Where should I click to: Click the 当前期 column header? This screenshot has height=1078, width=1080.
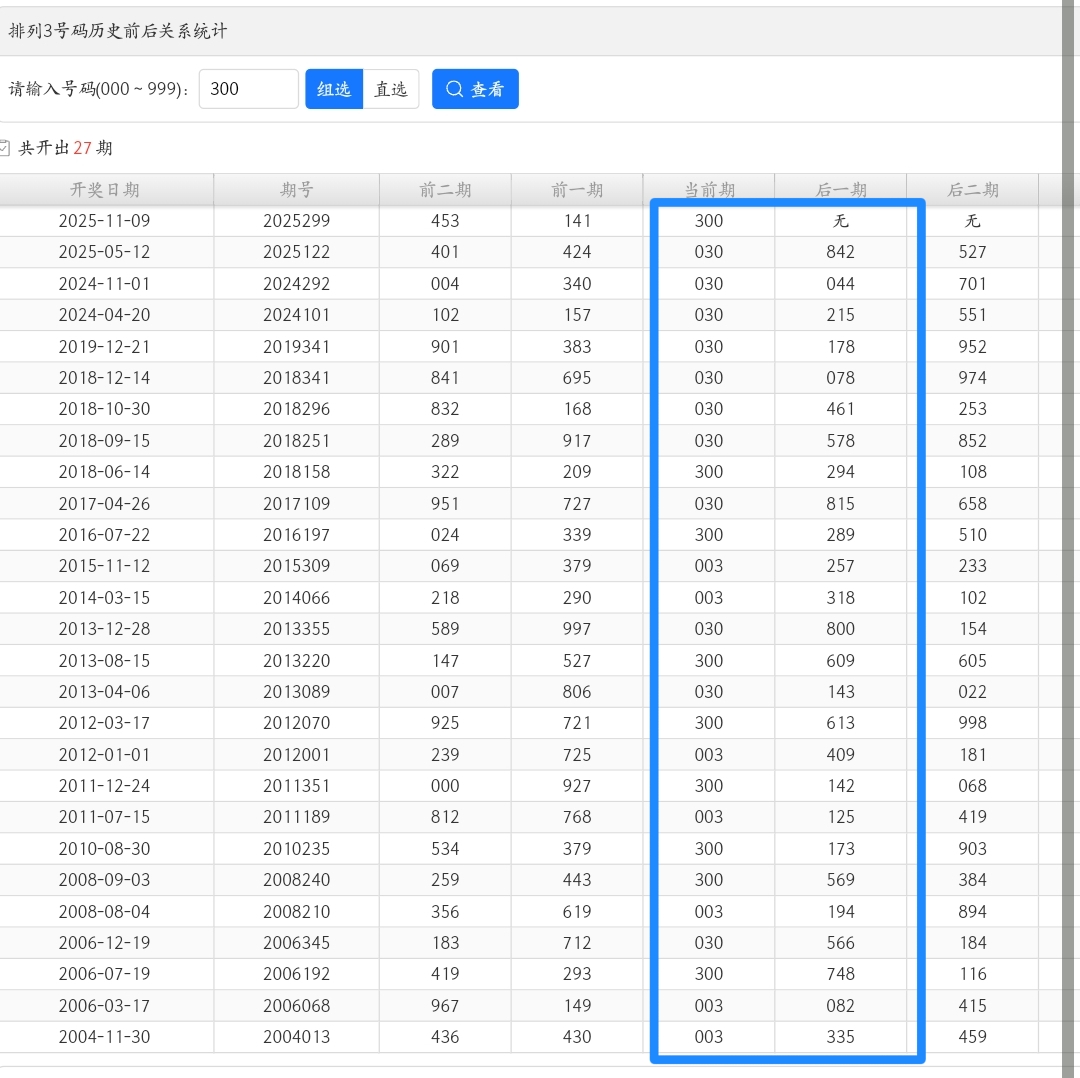click(x=709, y=190)
